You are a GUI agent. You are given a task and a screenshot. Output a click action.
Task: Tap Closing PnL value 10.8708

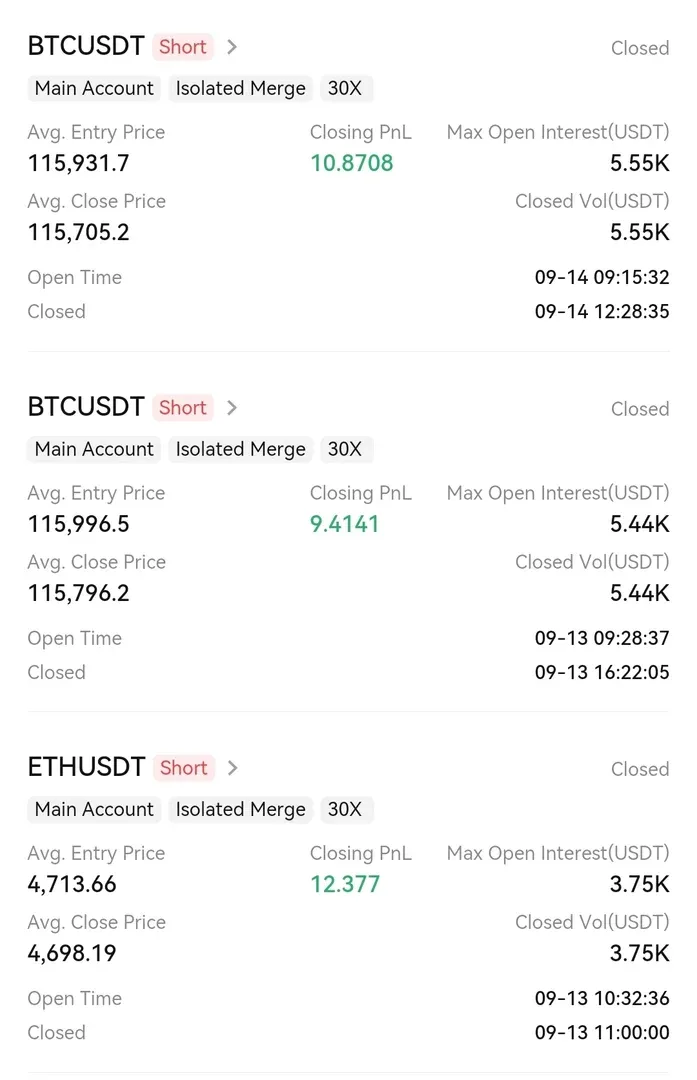point(351,163)
